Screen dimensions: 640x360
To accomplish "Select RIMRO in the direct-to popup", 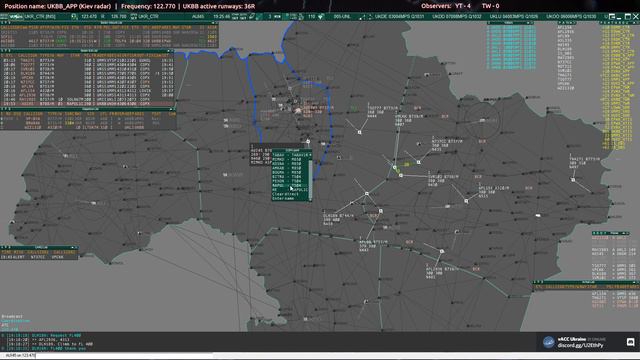I will point(290,159).
